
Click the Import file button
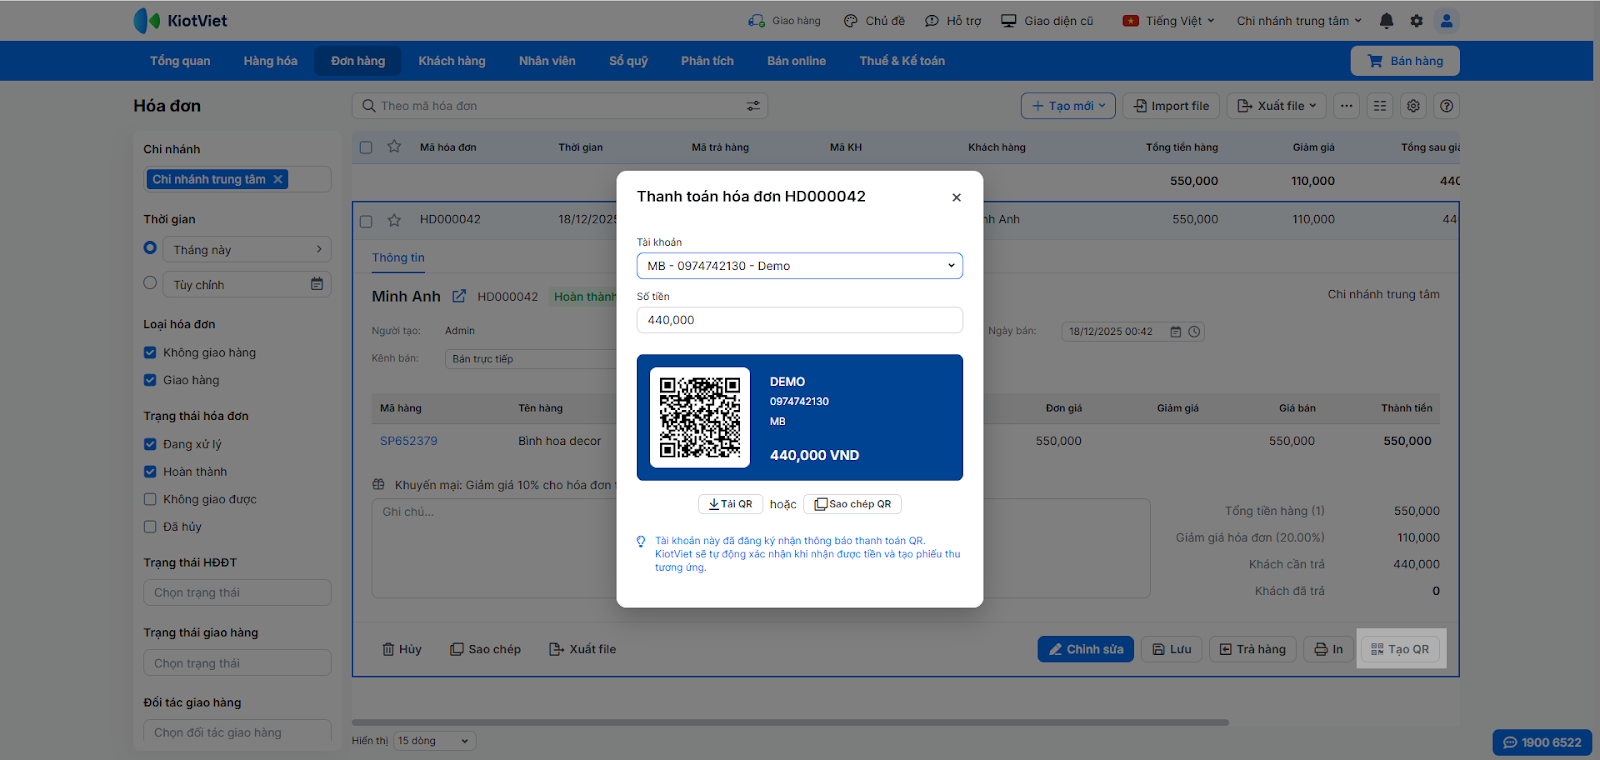tap(1171, 106)
